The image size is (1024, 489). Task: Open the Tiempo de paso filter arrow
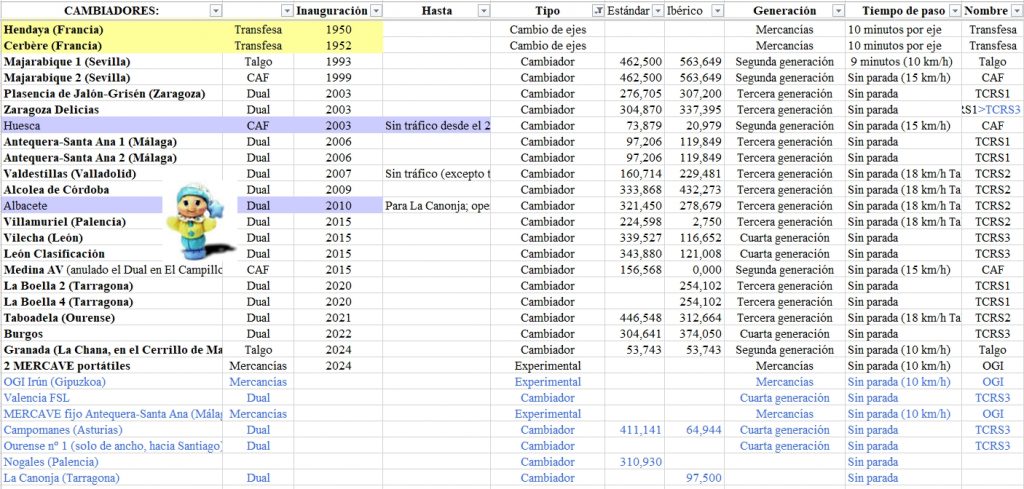tap(955, 10)
